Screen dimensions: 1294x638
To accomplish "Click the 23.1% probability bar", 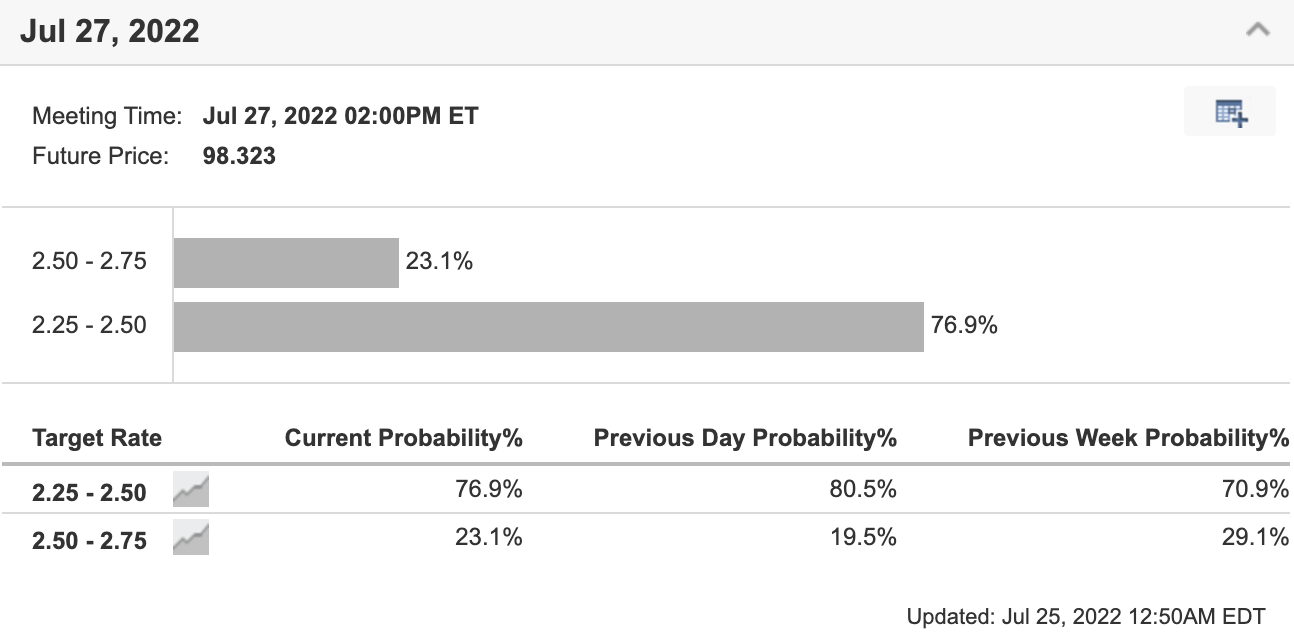I will point(286,263).
